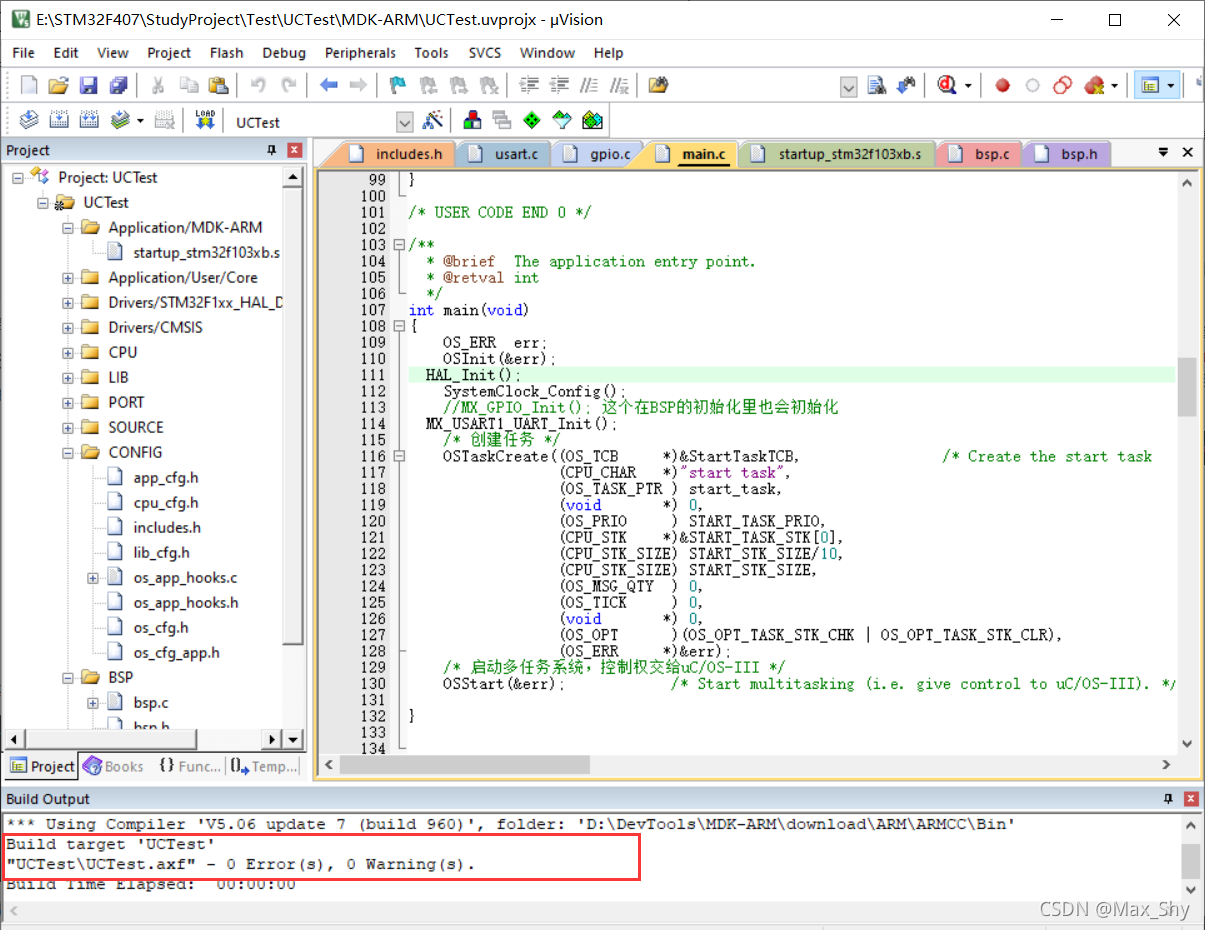Collapse the BSP folder node
This screenshot has height=930, width=1205.
[x=68, y=677]
